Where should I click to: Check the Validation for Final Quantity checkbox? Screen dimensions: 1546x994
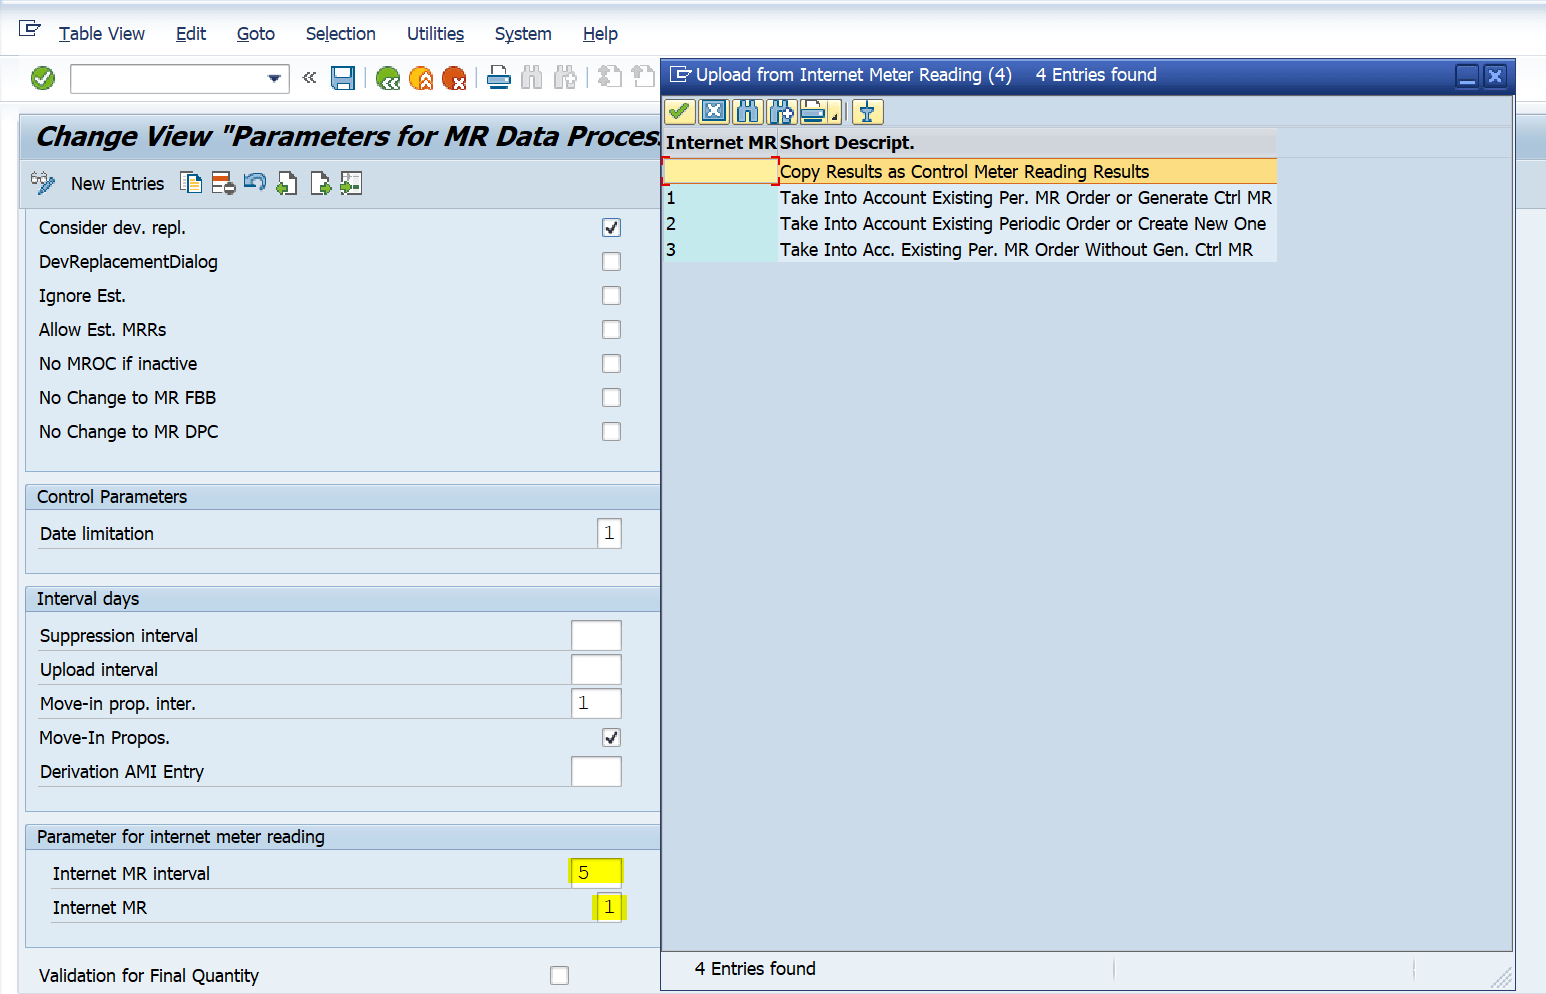pyautogui.click(x=559, y=976)
